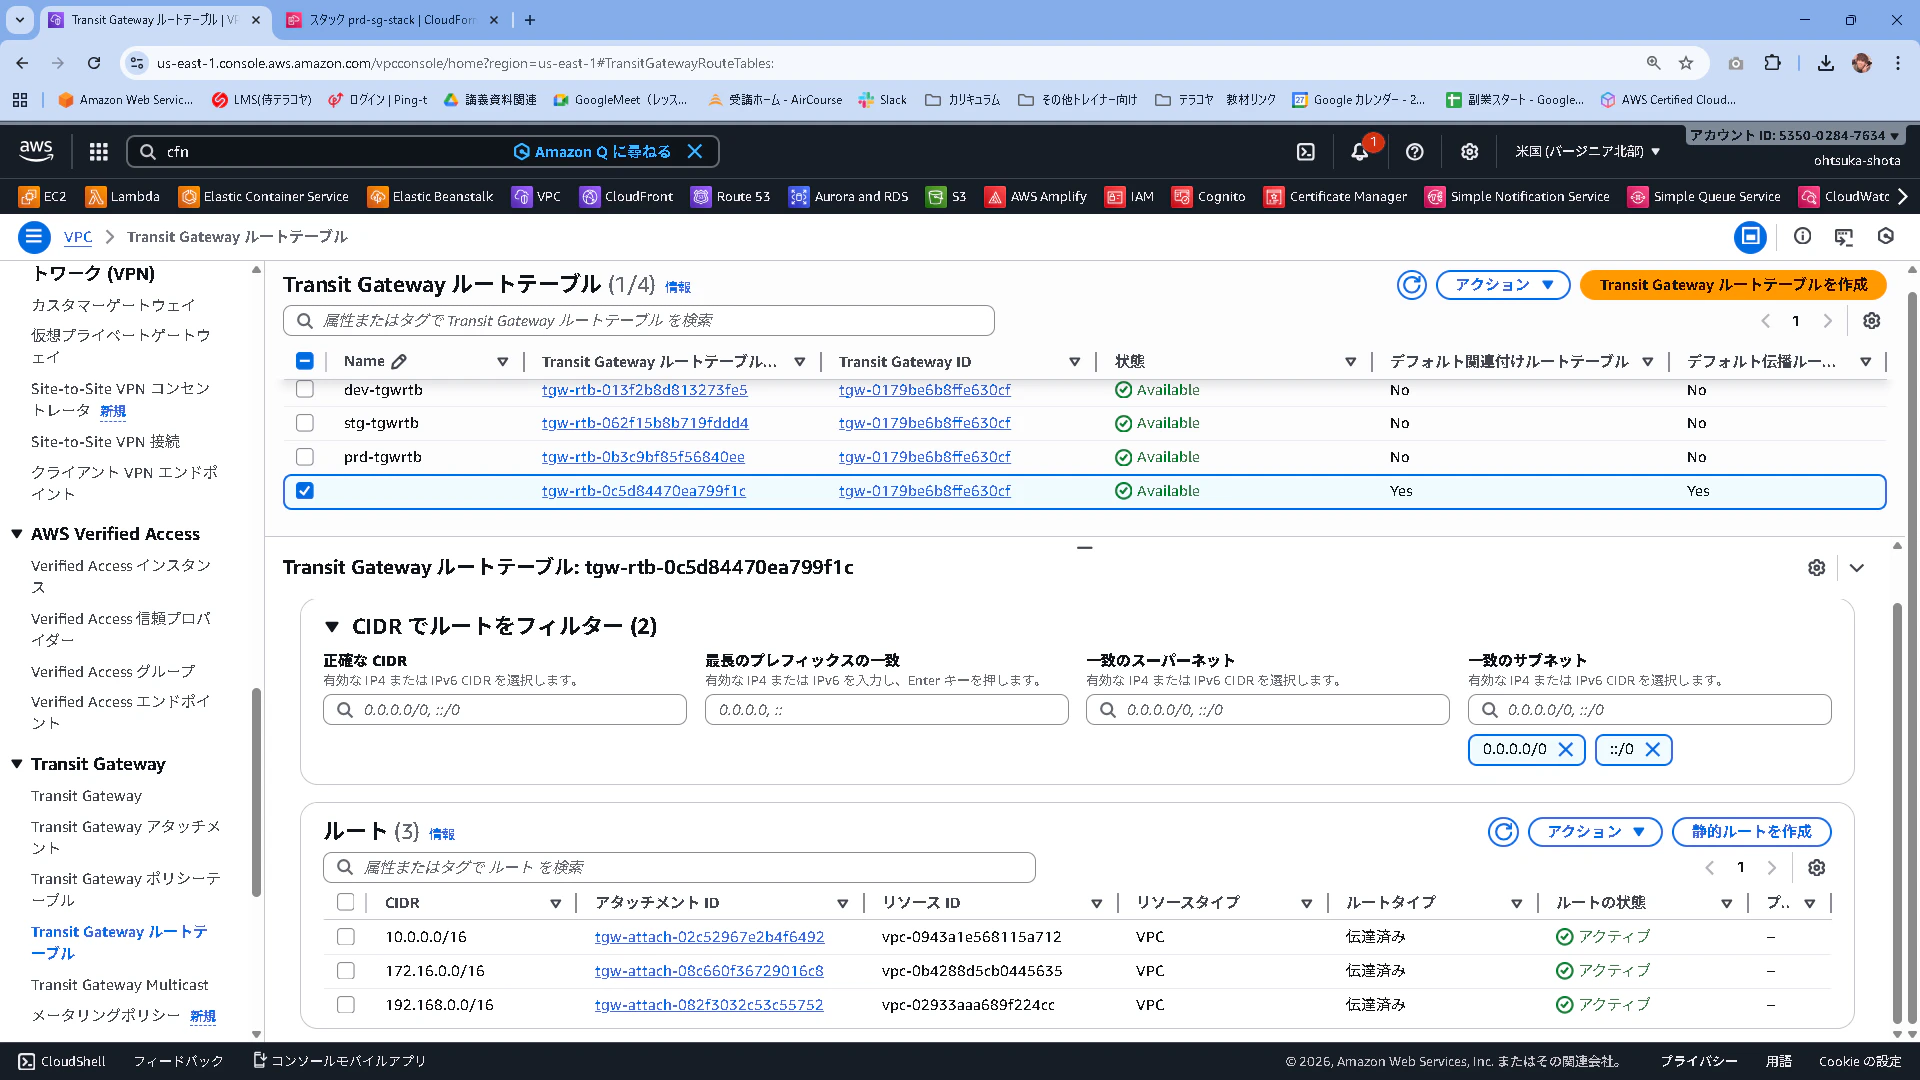Open the region selector 米国 (バージニア北部)
Screen dimensions: 1920x1080
(1587, 152)
